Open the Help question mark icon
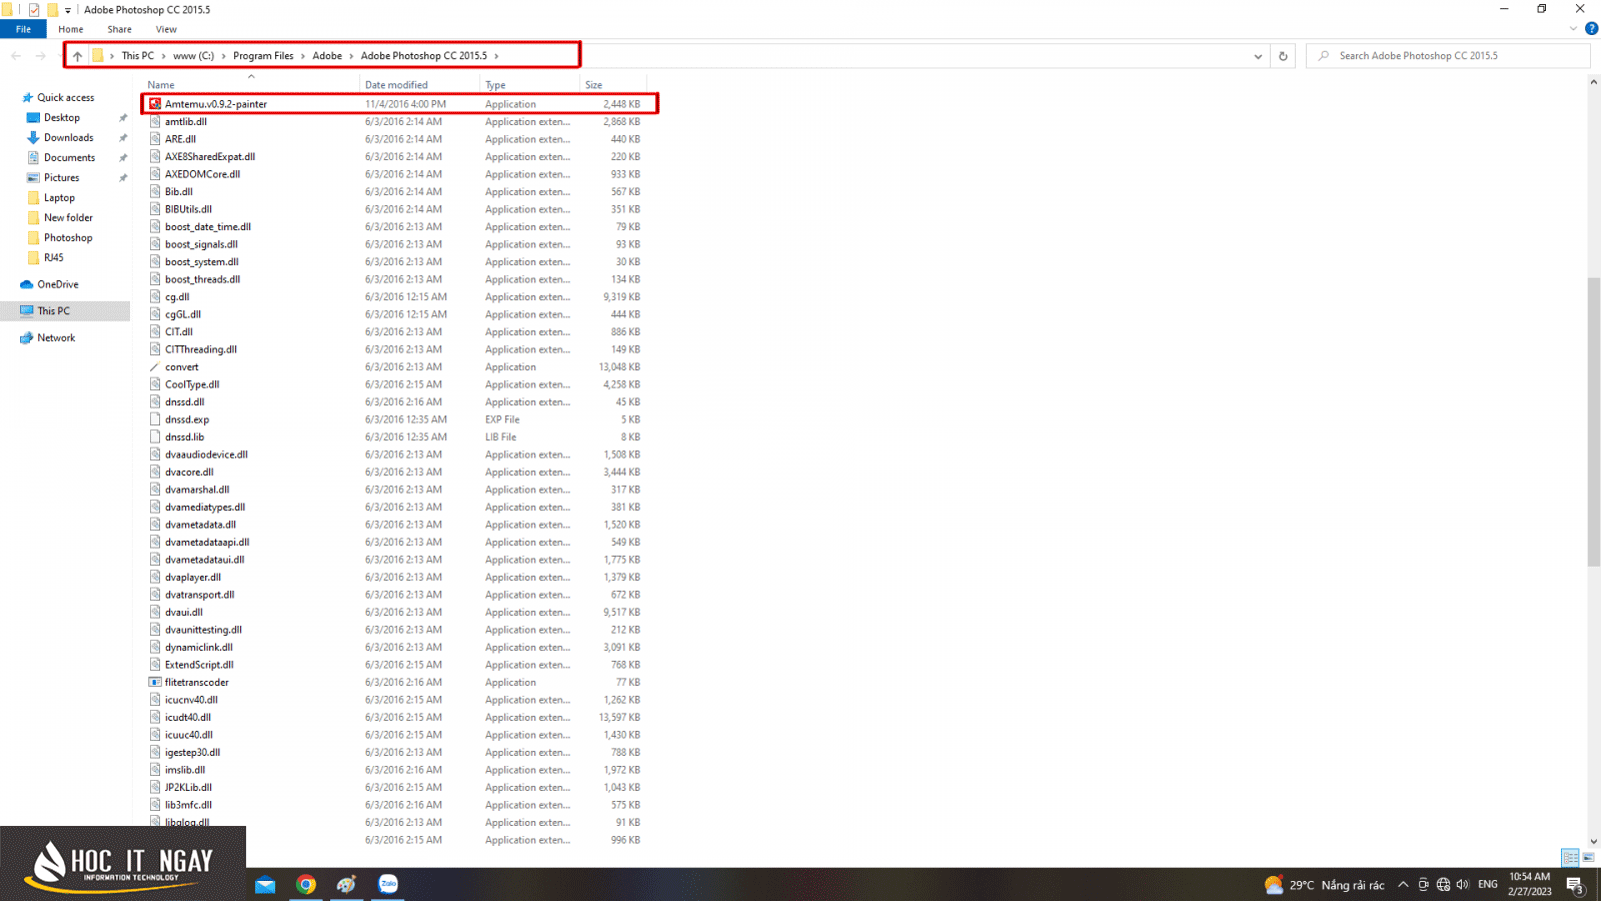The height and width of the screenshot is (901, 1601). coord(1591,29)
